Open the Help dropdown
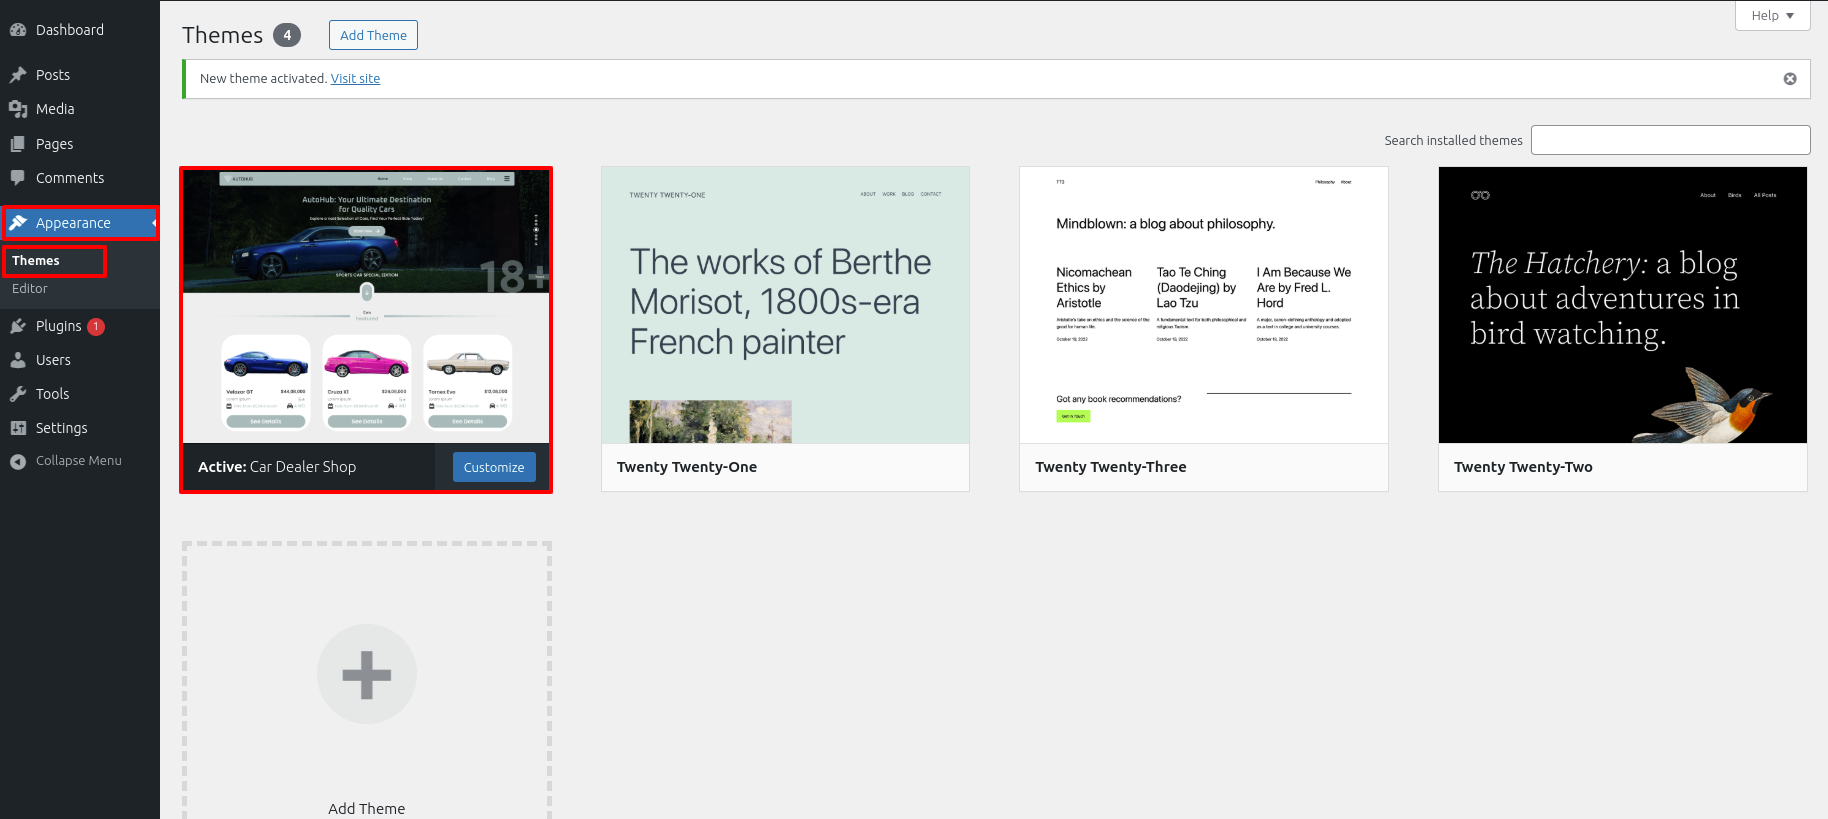 1772,15
